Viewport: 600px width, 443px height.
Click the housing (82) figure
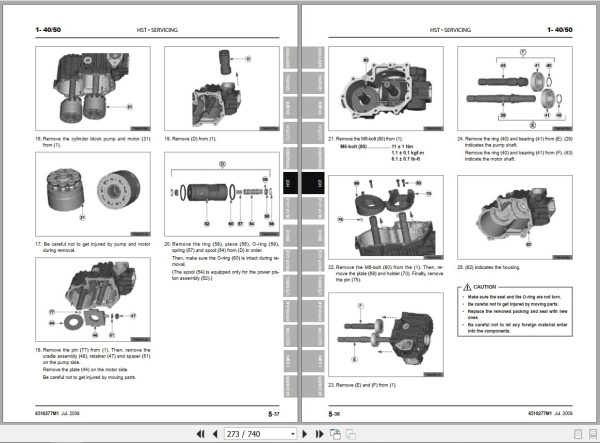point(515,217)
